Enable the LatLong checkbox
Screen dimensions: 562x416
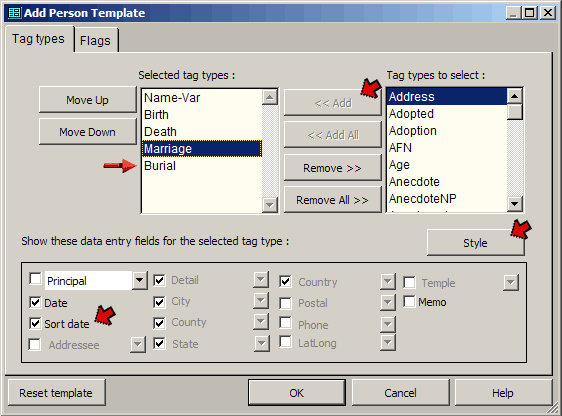coord(285,342)
